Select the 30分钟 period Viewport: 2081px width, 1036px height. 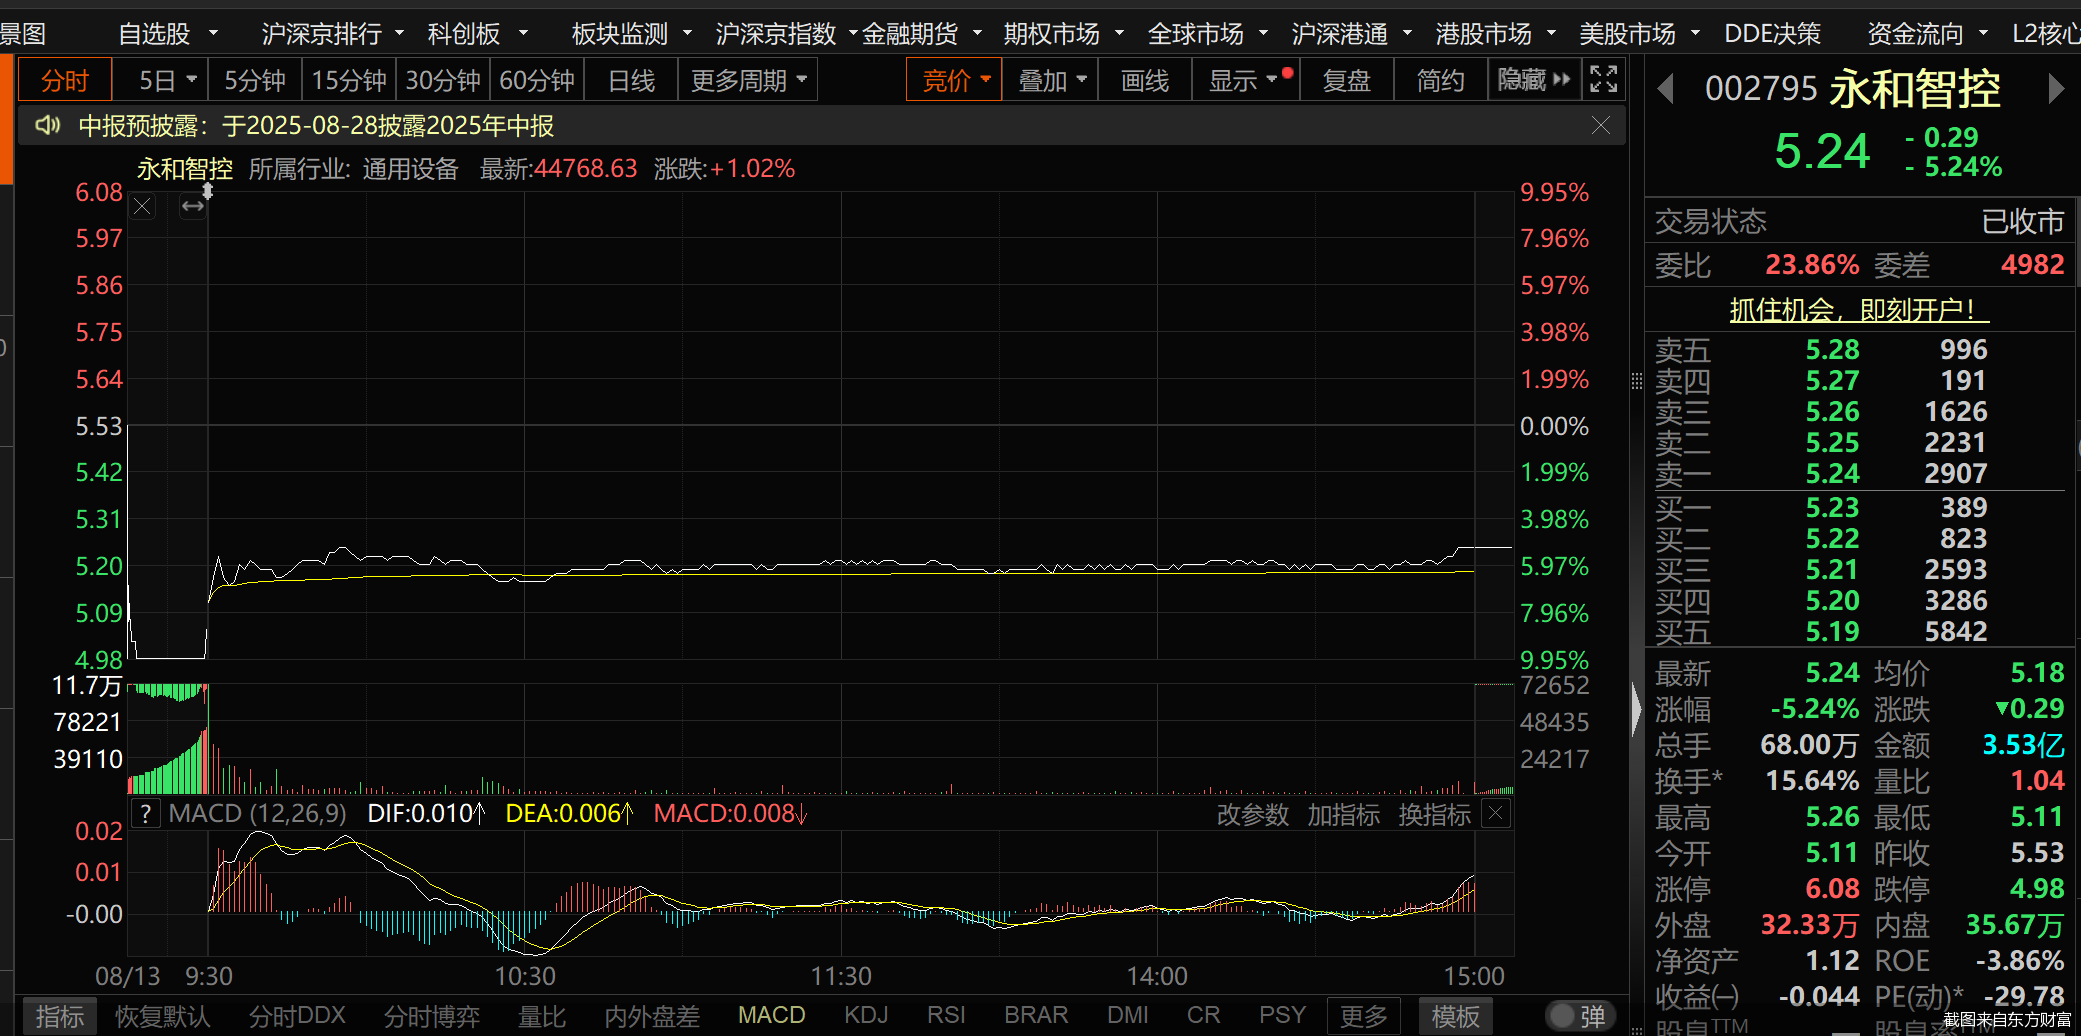tap(443, 80)
